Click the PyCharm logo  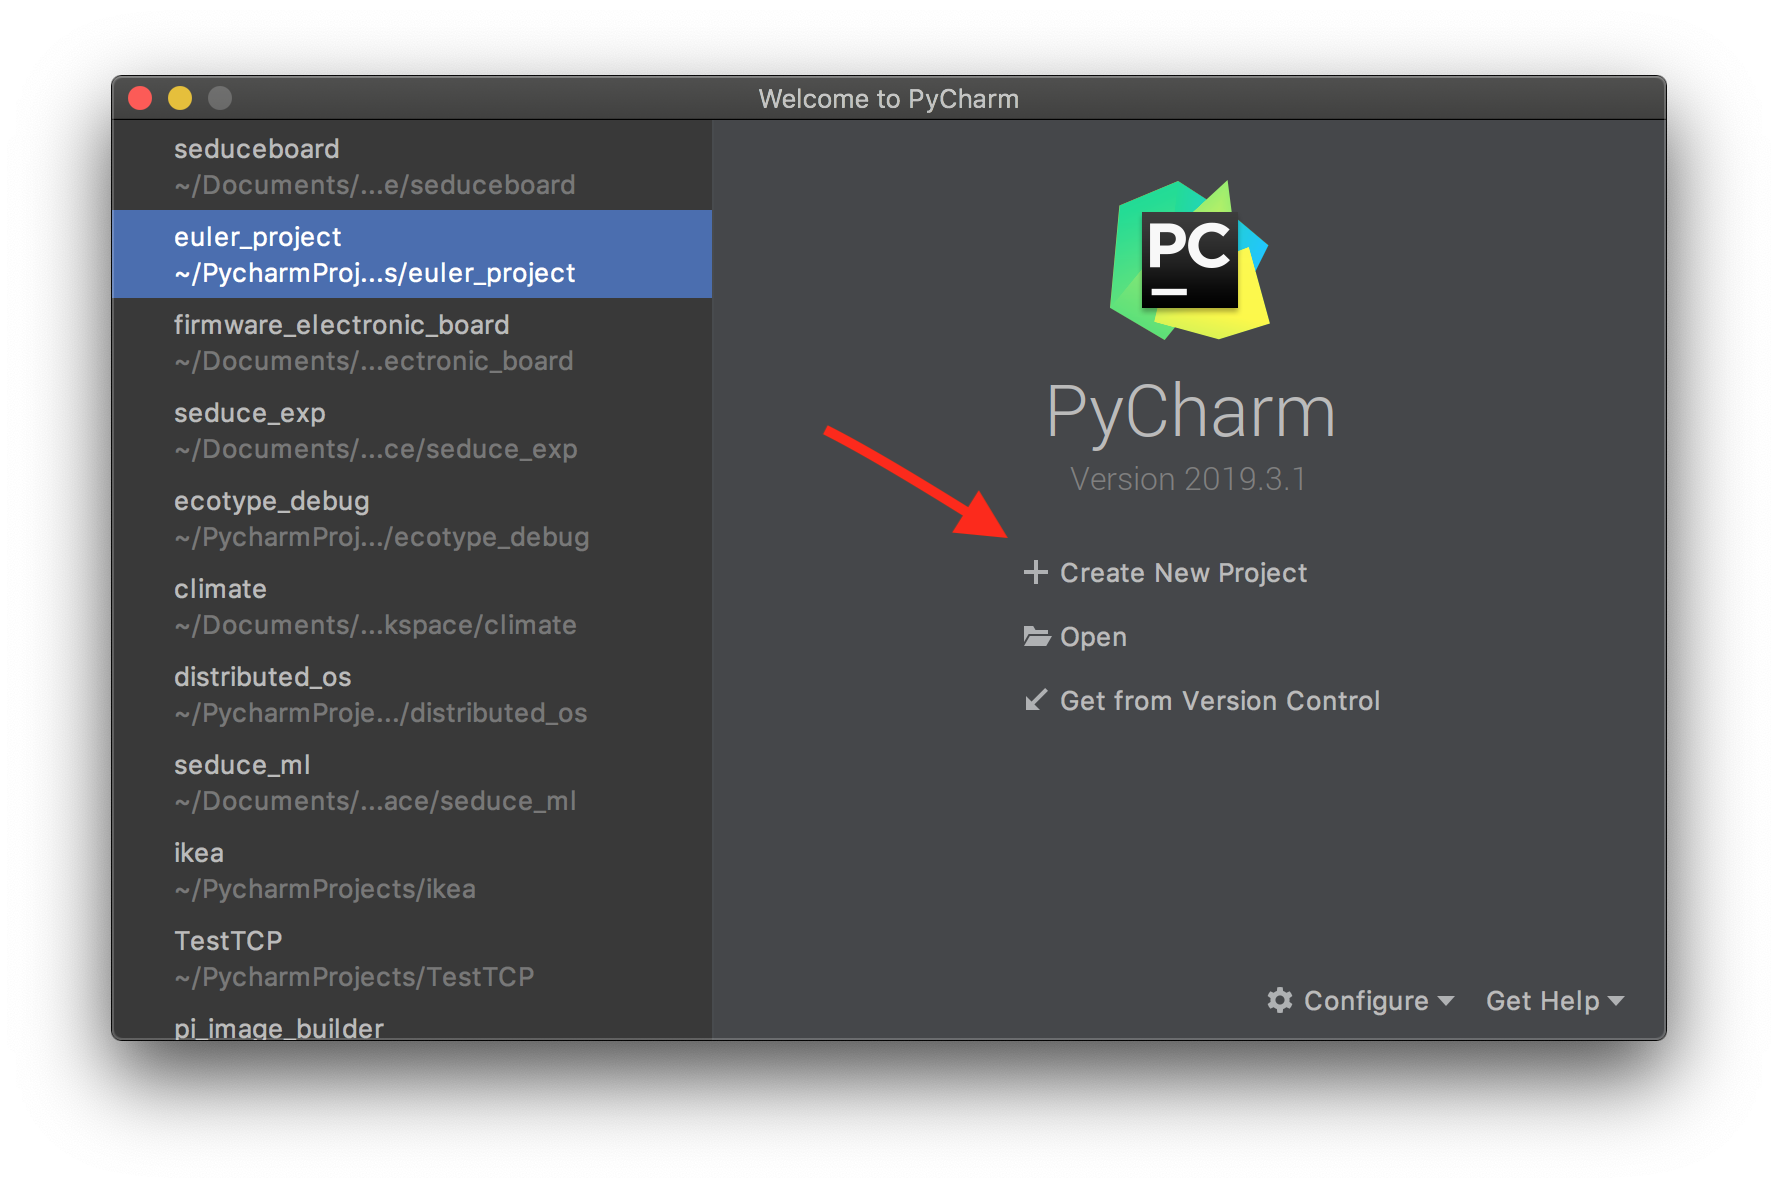pyautogui.click(x=1189, y=260)
